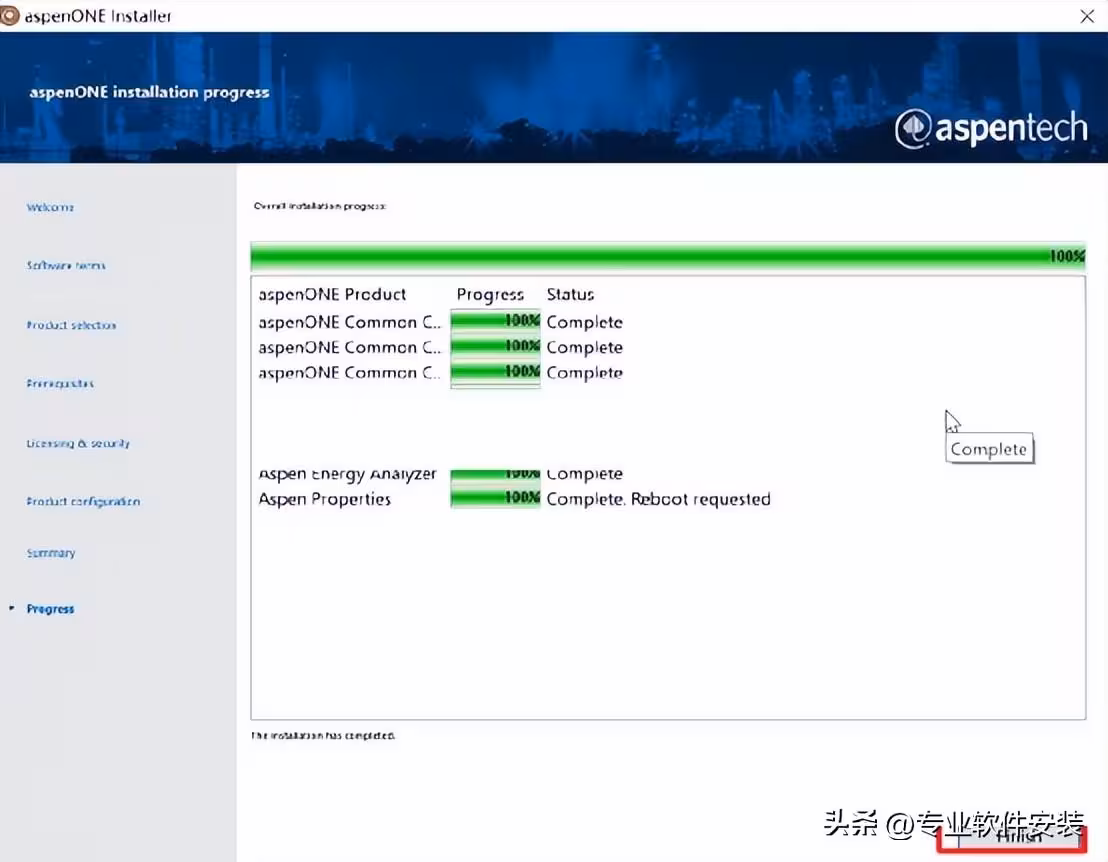Click the 'Complete. Reboot requested' status
Screen dimensions: 1108x862
point(658,500)
